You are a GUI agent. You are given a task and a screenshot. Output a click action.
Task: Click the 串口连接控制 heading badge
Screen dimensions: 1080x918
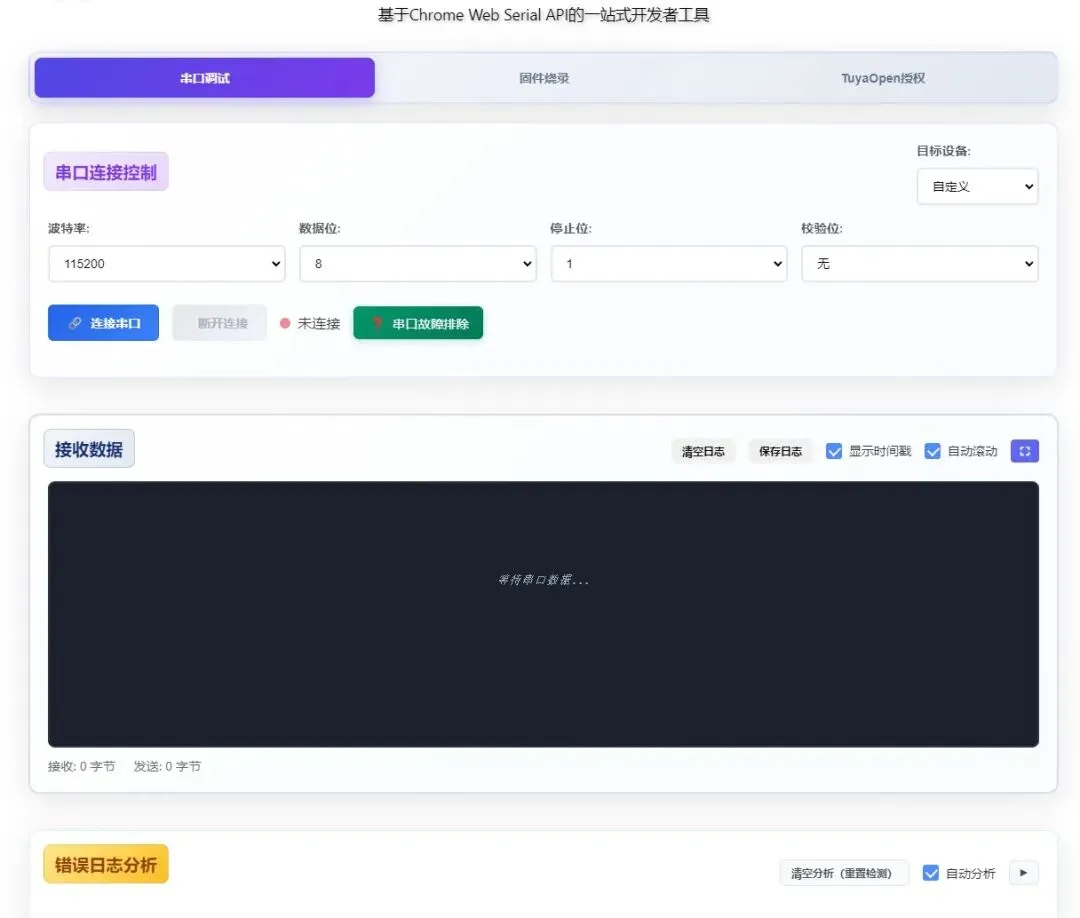pos(106,172)
